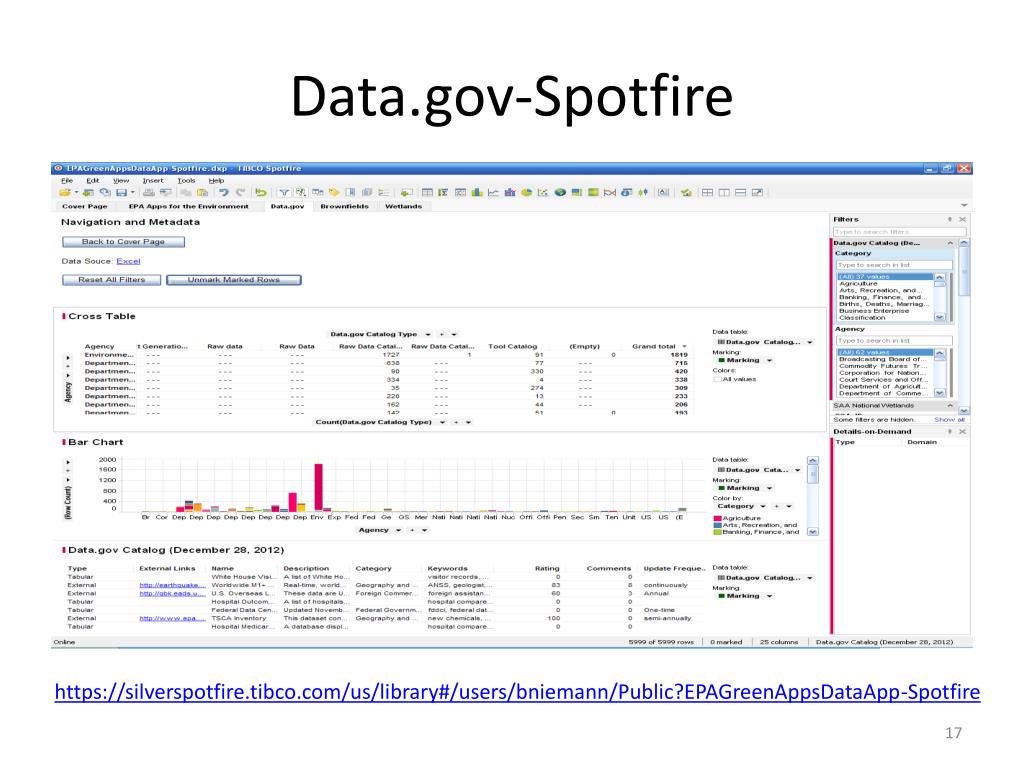This screenshot has height=768, width=1024.
Task: Open the Agency axis selector dropdown
Action: (x=398, y=530)
